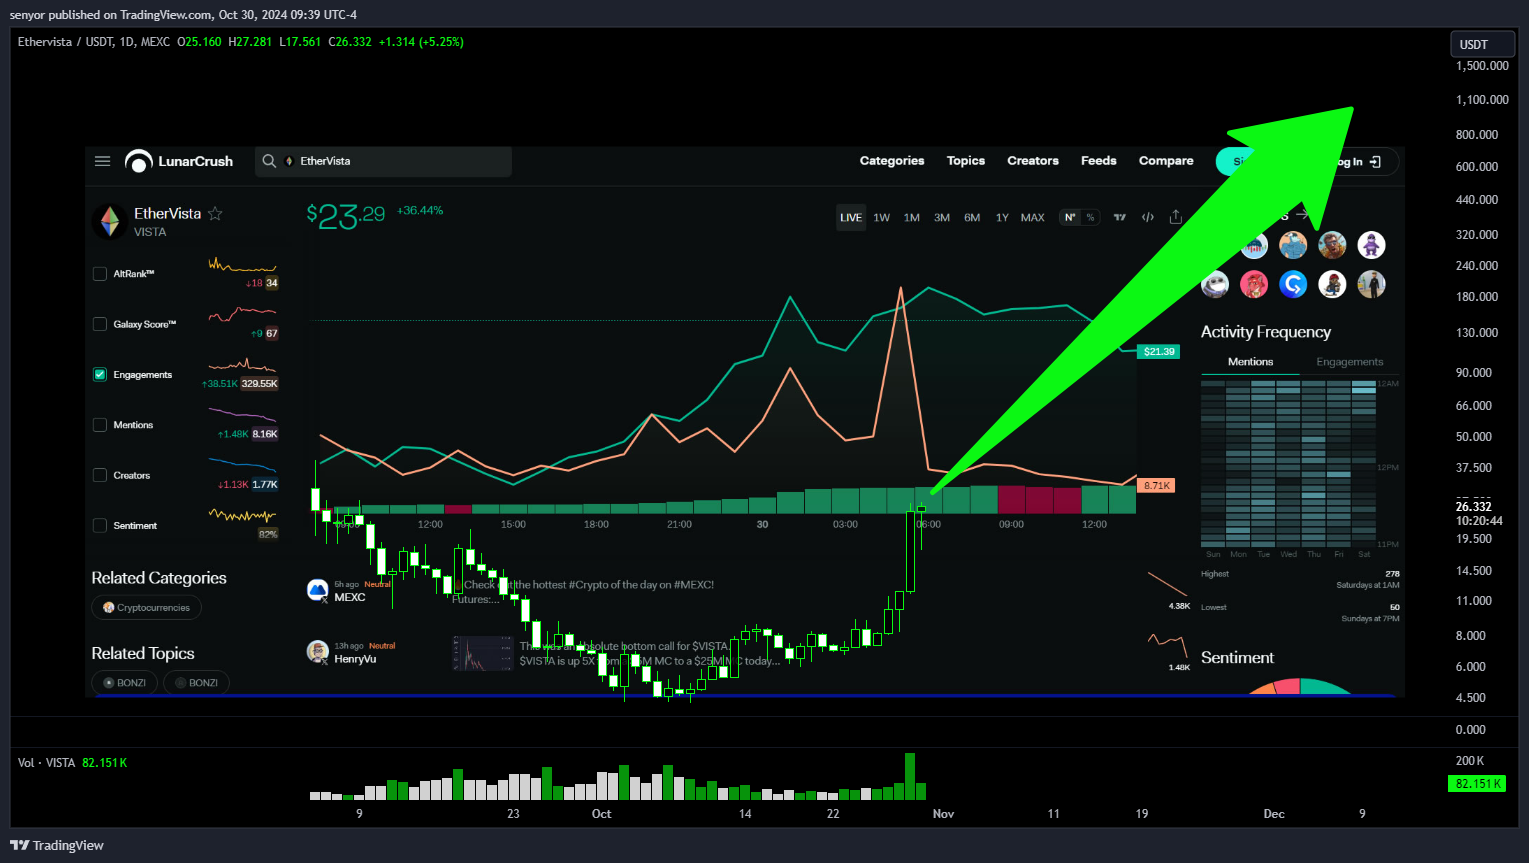Image resolution: width=1529 pixels, height=863 pixels.
Task: Switch chart to percent (%) mode
Action: click(x=1090, y=218)
